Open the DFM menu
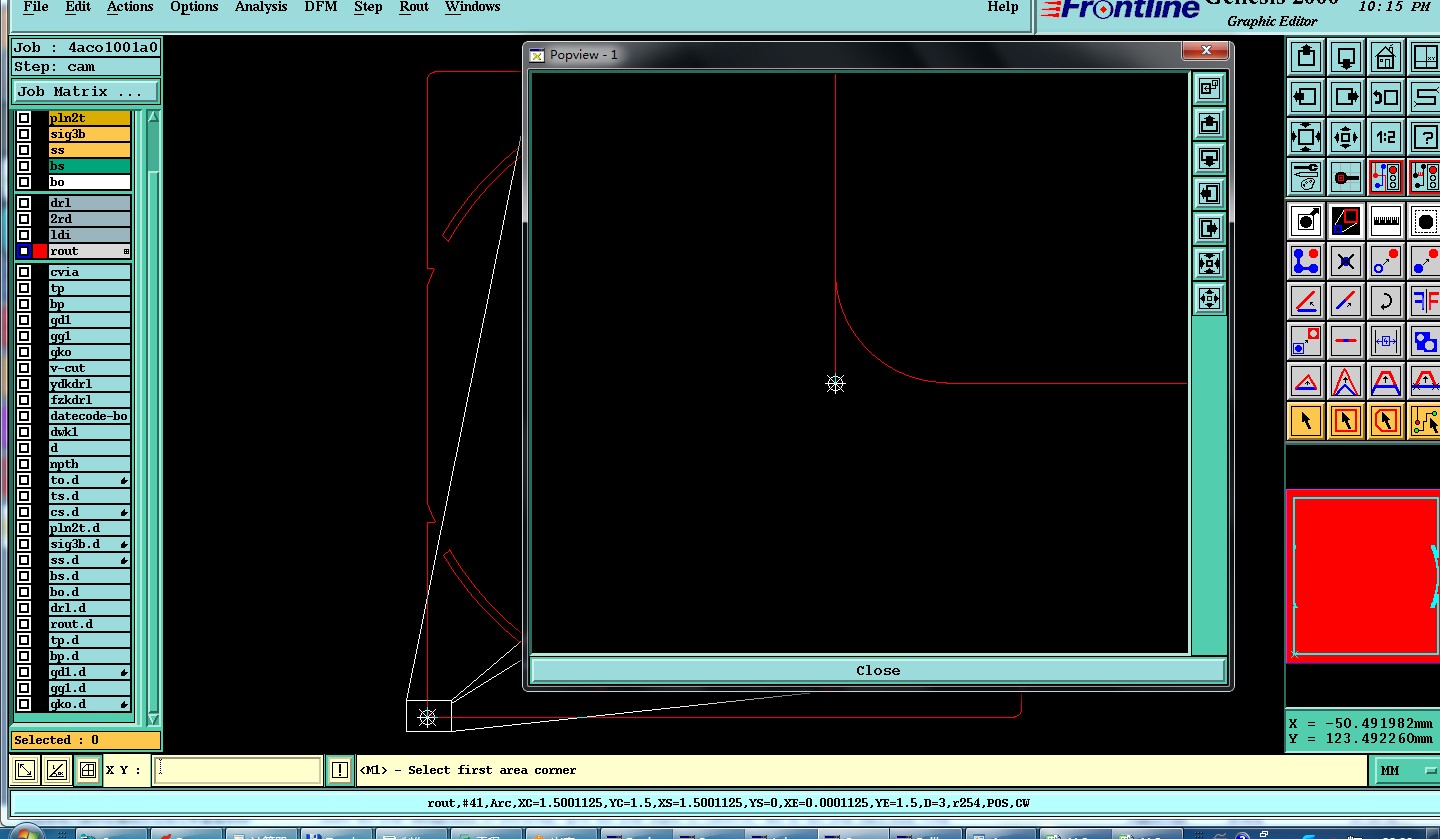1440x839 pixels. (x=320, y=7)
